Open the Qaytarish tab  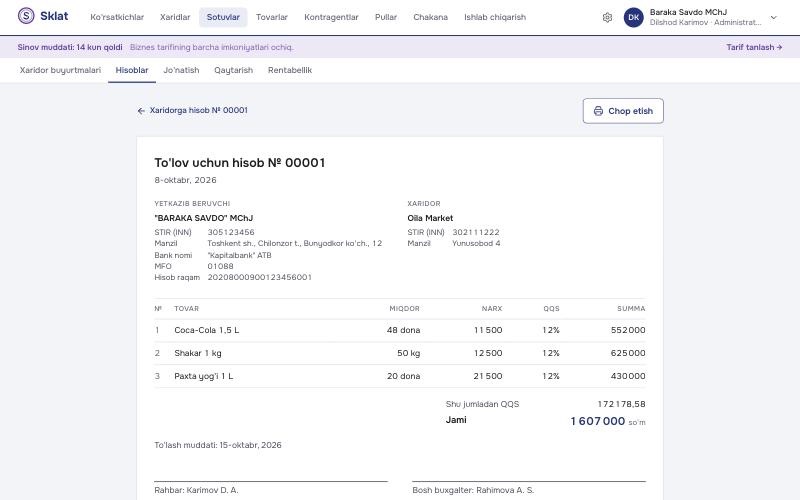tap(234, 70)
